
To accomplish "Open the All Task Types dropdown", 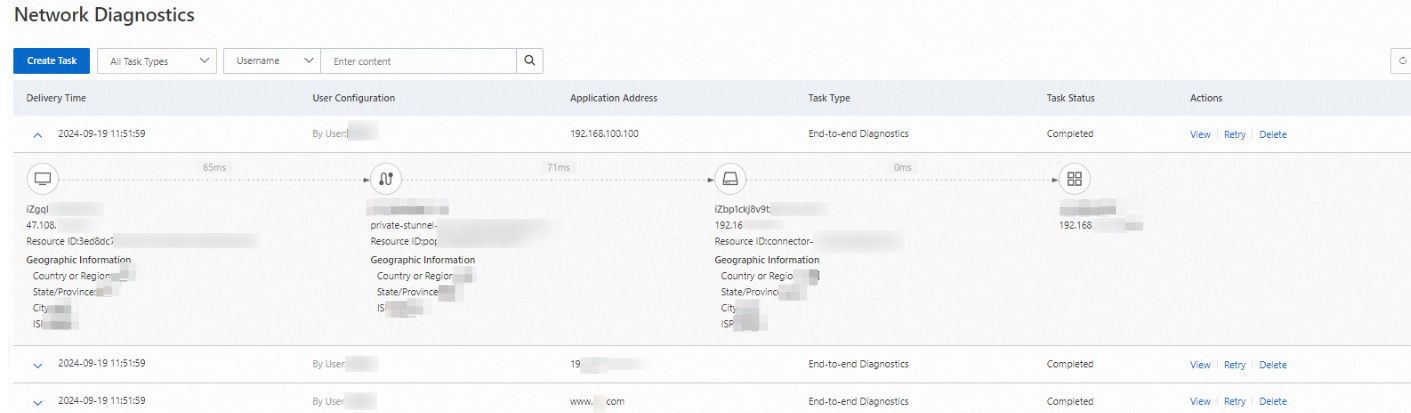I will 157,61.
